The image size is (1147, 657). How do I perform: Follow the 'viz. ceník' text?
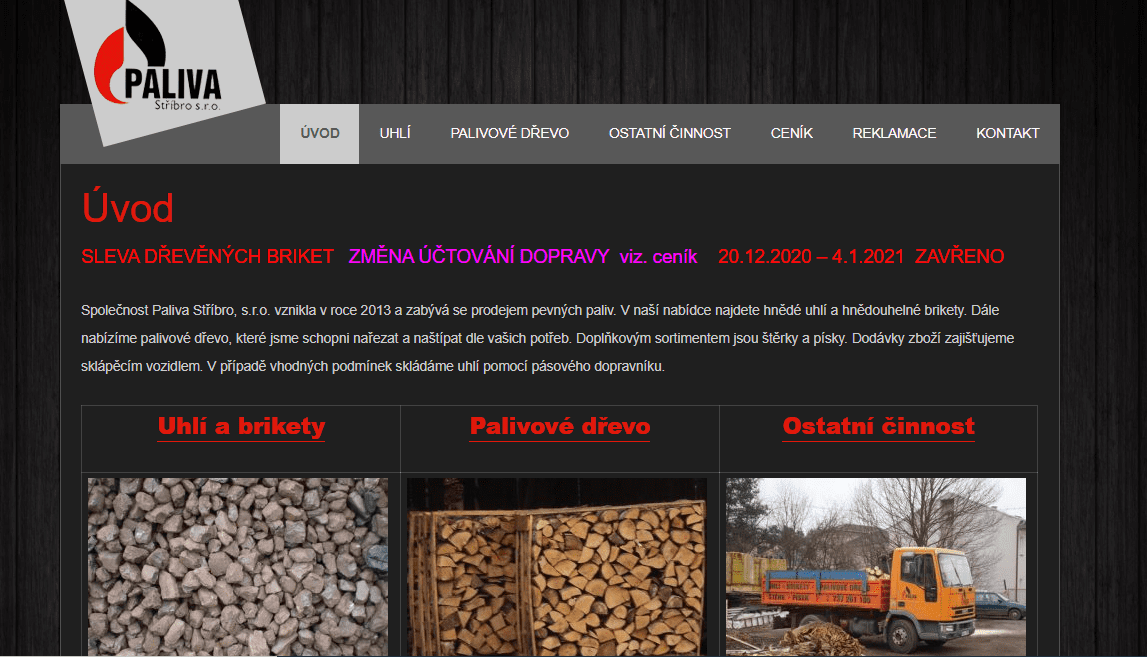point(658,257)
